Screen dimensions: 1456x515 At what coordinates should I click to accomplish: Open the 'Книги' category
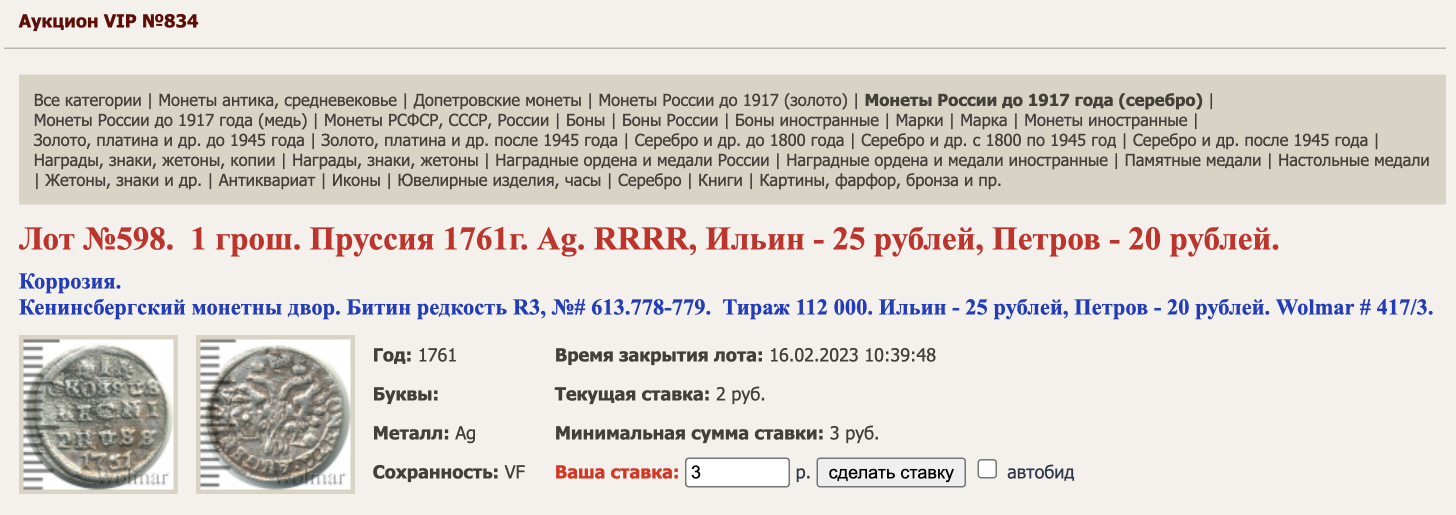click(x=719, y=181)
